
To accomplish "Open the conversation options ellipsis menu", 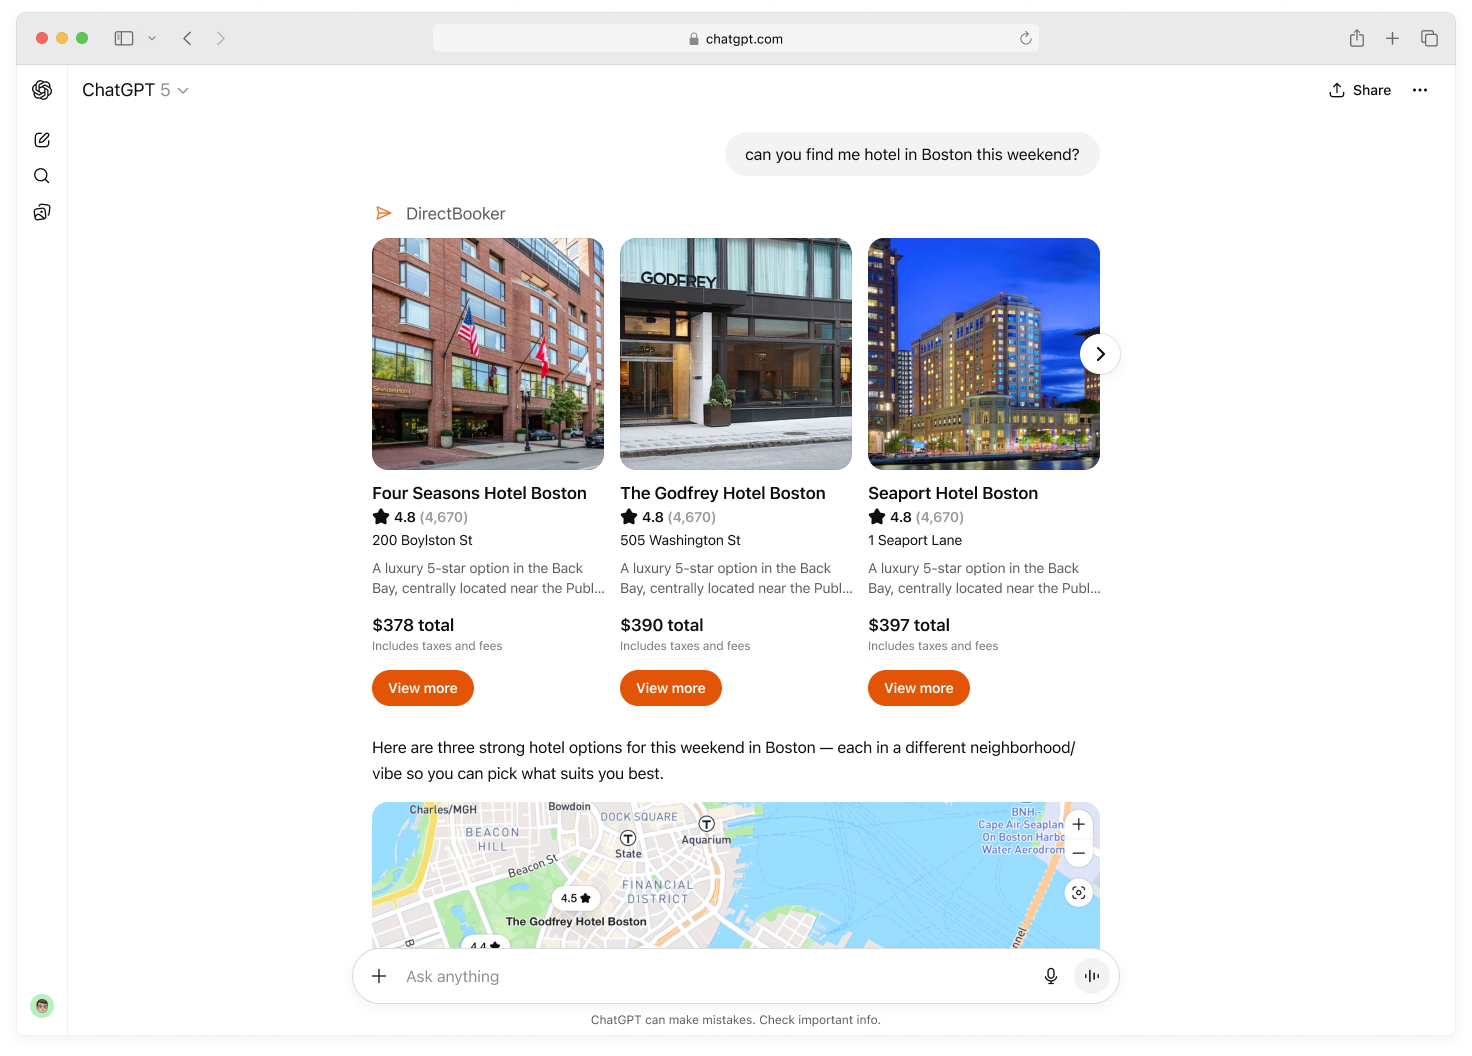I will coord(1420,90).
